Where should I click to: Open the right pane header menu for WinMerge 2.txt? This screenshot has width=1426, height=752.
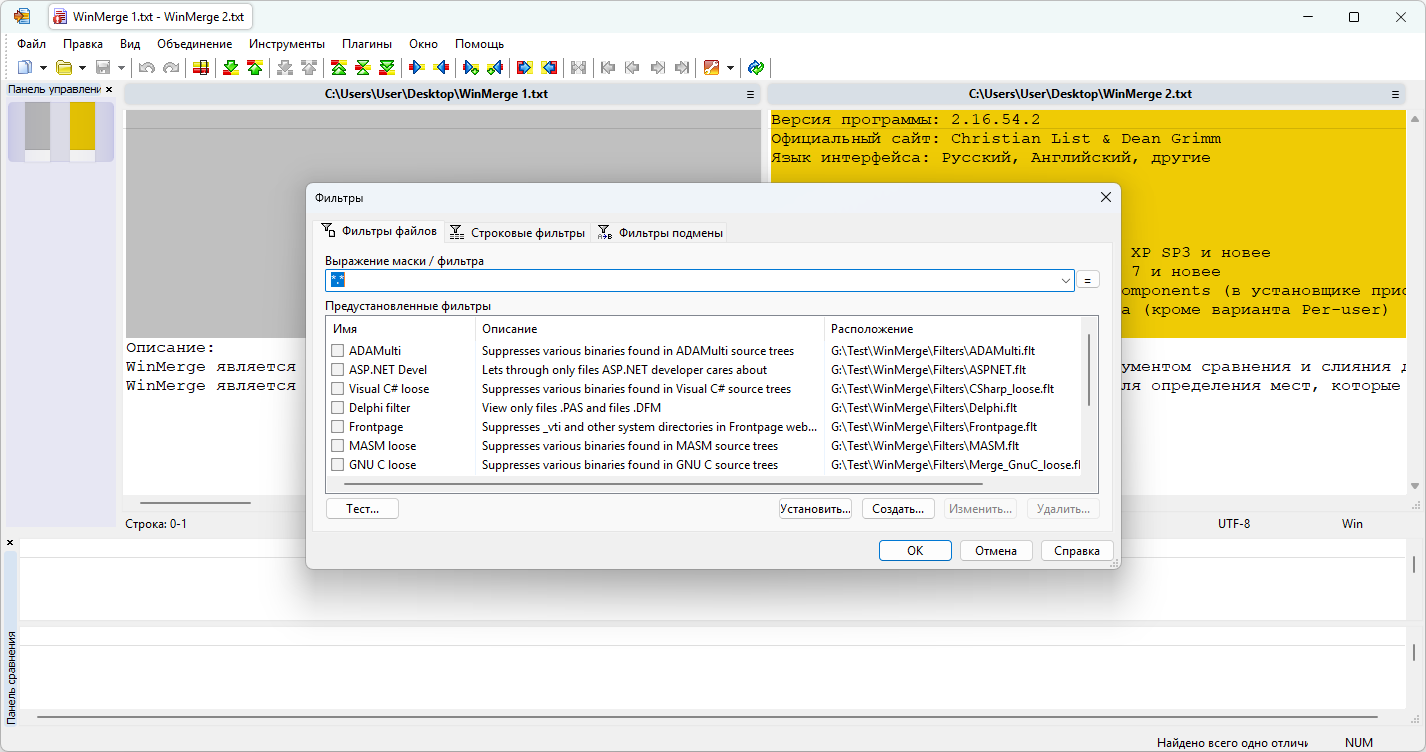point(1395,94)
